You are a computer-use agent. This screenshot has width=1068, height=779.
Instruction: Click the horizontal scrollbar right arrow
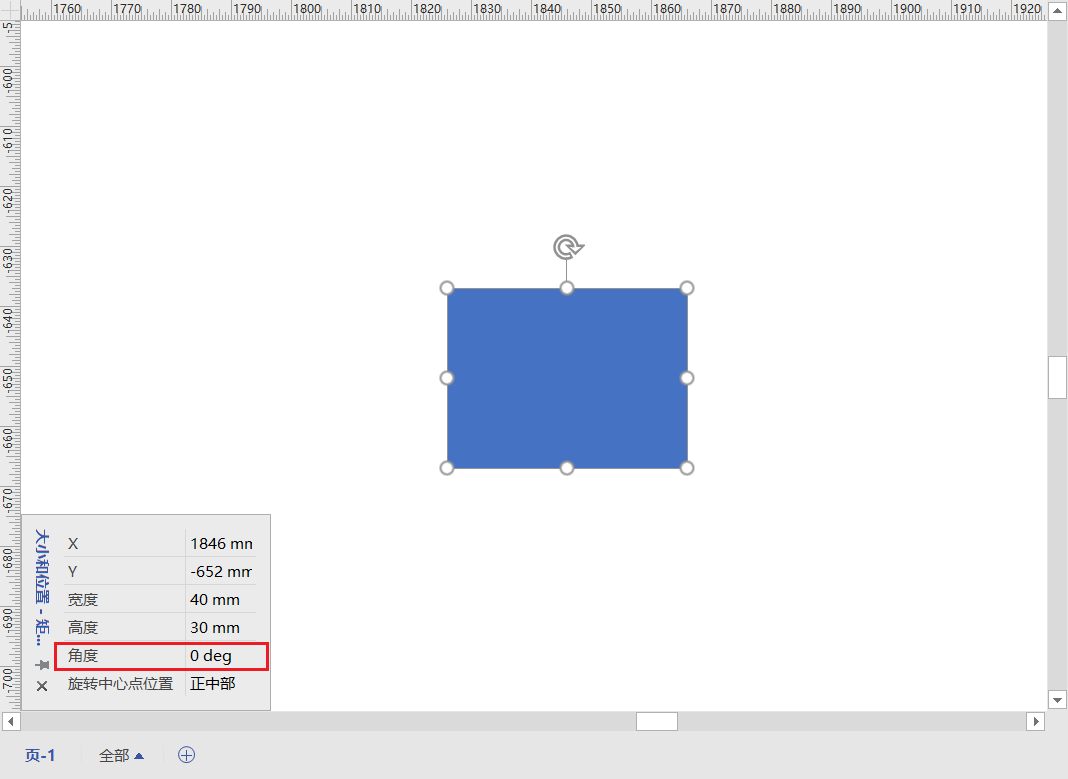[1035, 721]
